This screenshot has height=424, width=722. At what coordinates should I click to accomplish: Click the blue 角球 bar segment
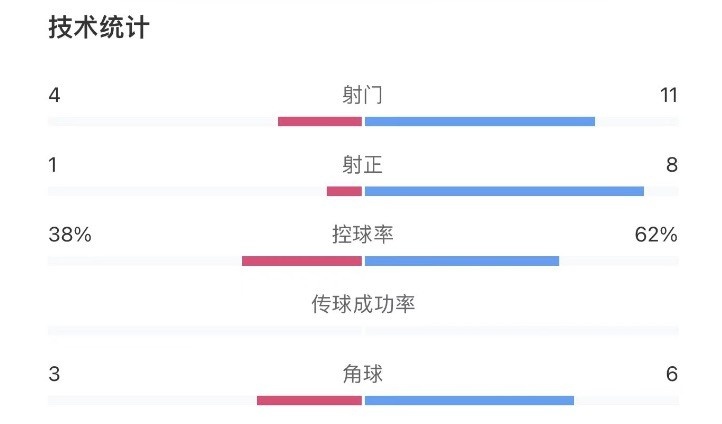[x=469, y=401]
